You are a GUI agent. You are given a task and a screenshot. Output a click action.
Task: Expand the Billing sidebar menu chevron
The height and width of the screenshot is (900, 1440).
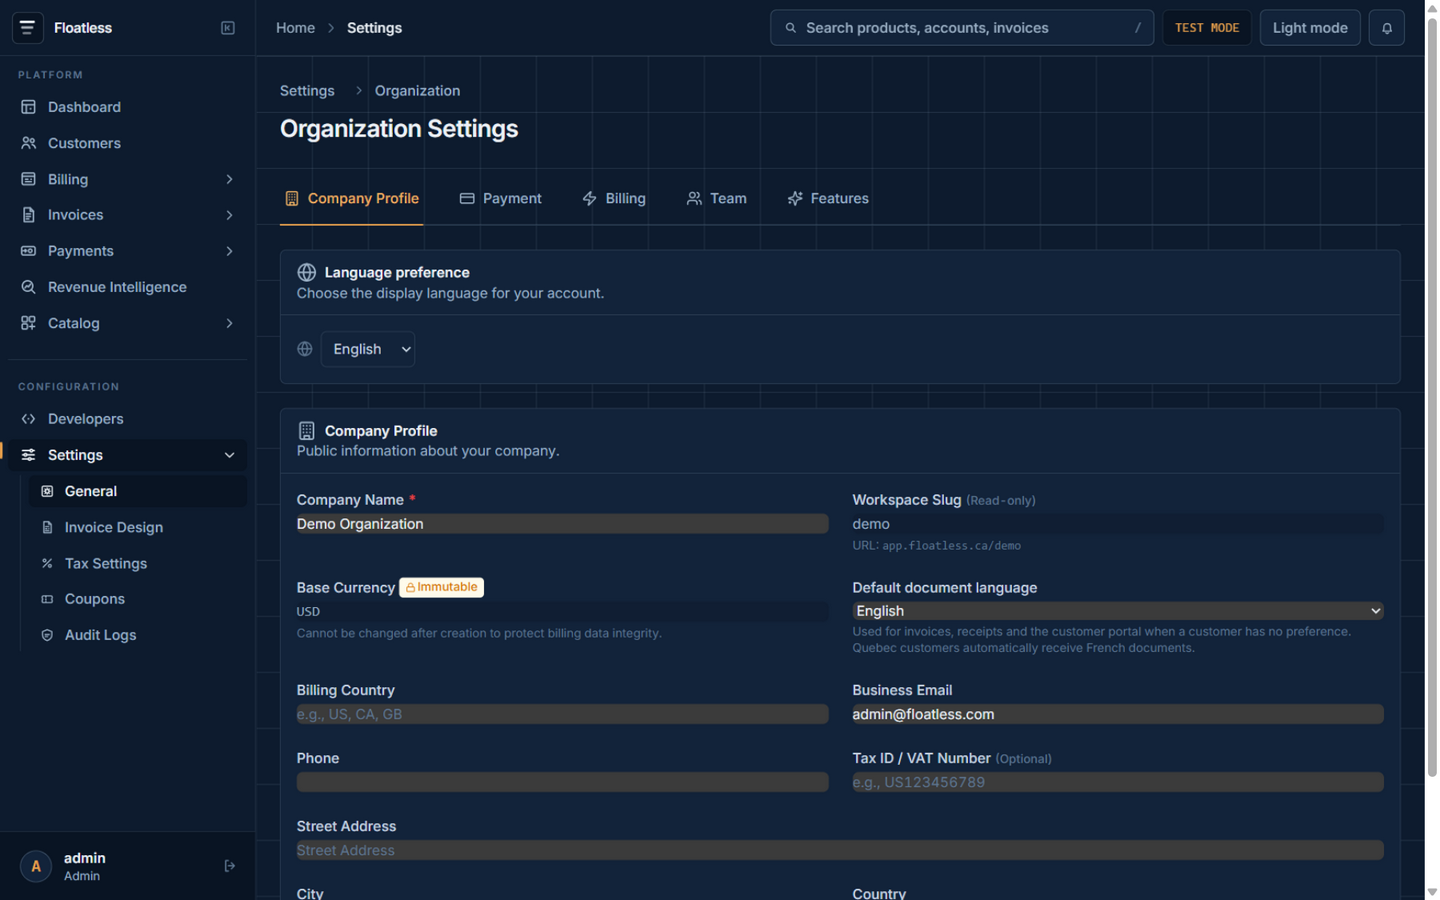tap(229, 179)
